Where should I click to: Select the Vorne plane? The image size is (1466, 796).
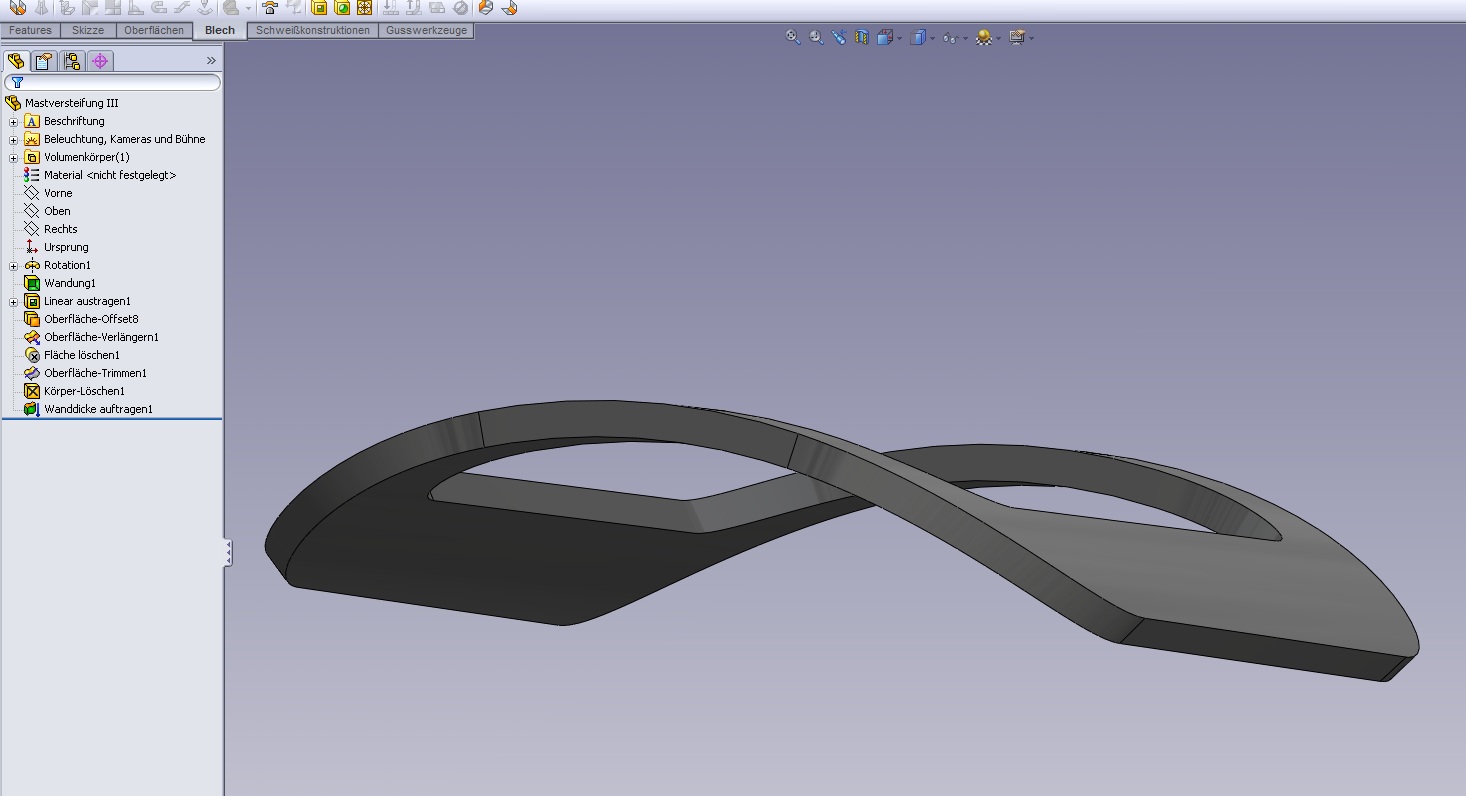(58, 193)
